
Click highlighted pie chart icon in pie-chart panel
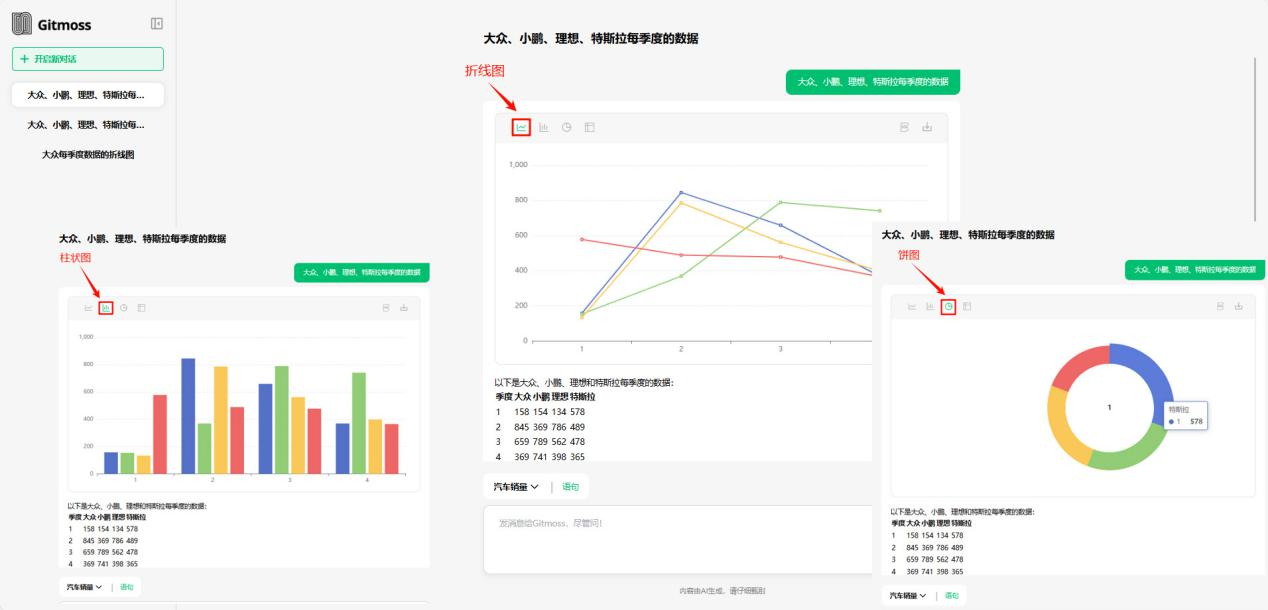point(948,306)
